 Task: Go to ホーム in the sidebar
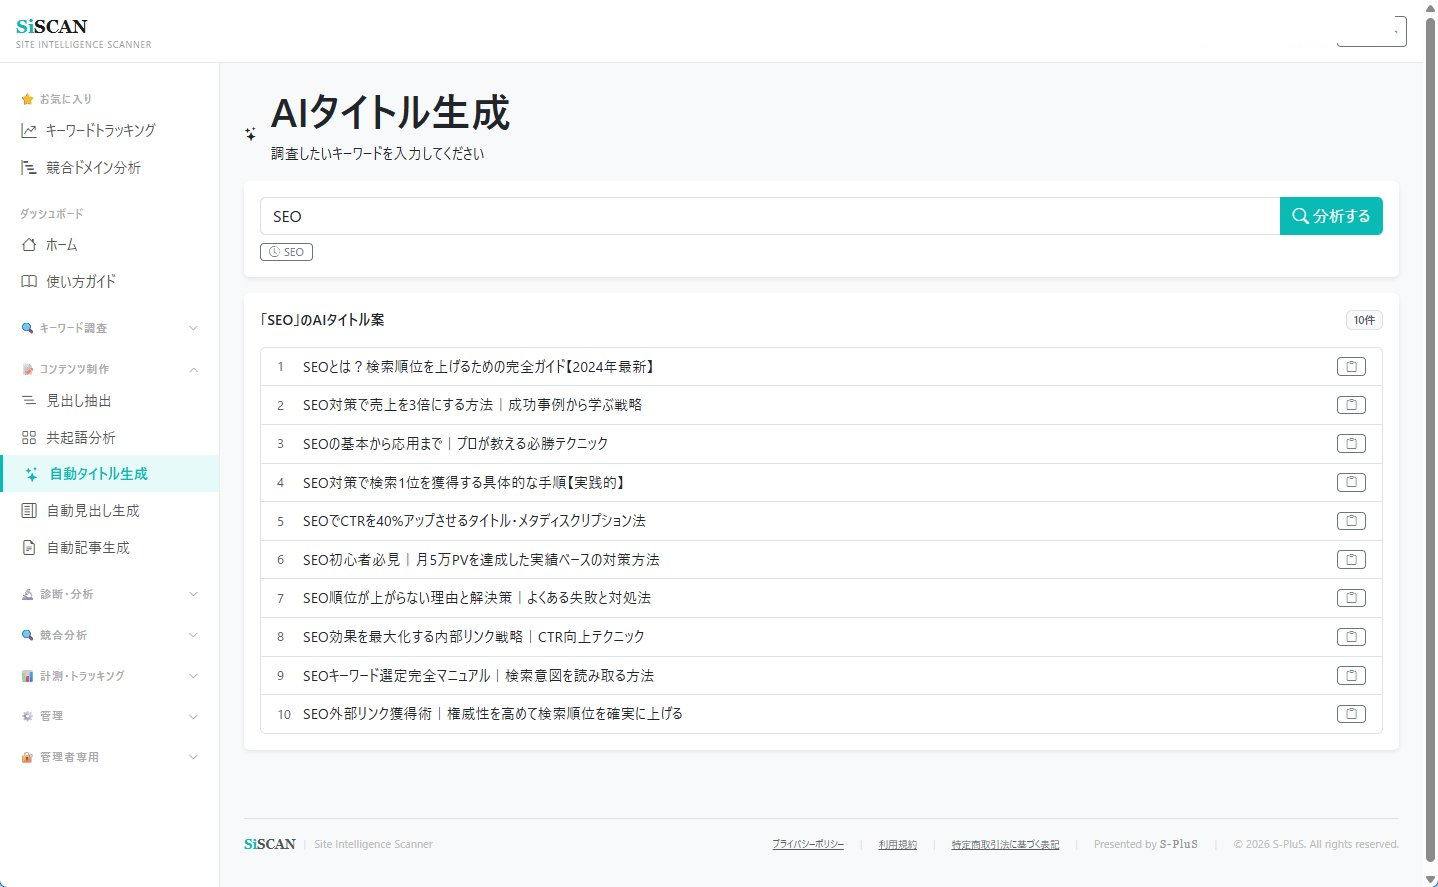tap(110, 245)
